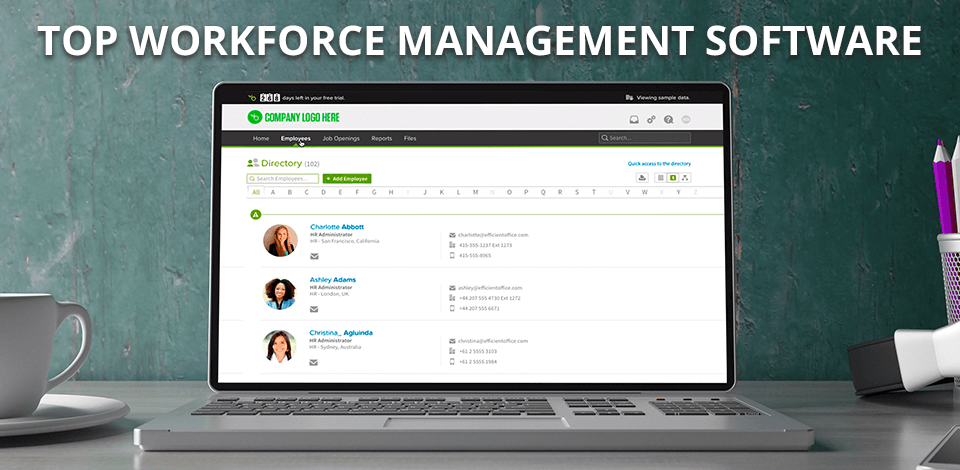Open the settings gears icon
The width and height of the screenshot is (960, 470).
tap(651, 120)
